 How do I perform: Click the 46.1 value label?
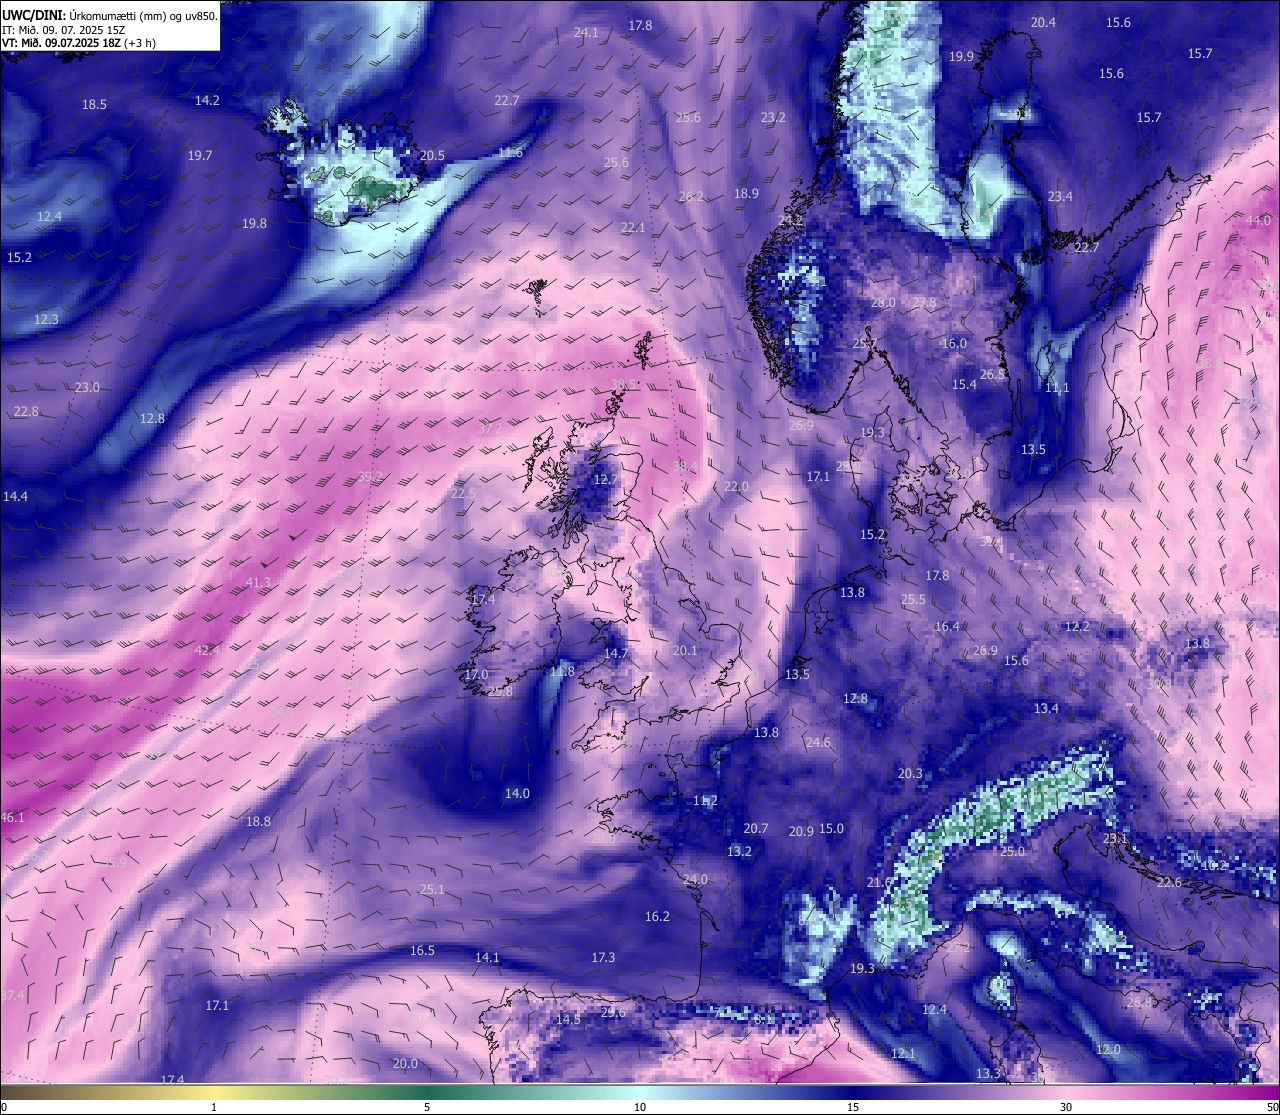(12, 817)
